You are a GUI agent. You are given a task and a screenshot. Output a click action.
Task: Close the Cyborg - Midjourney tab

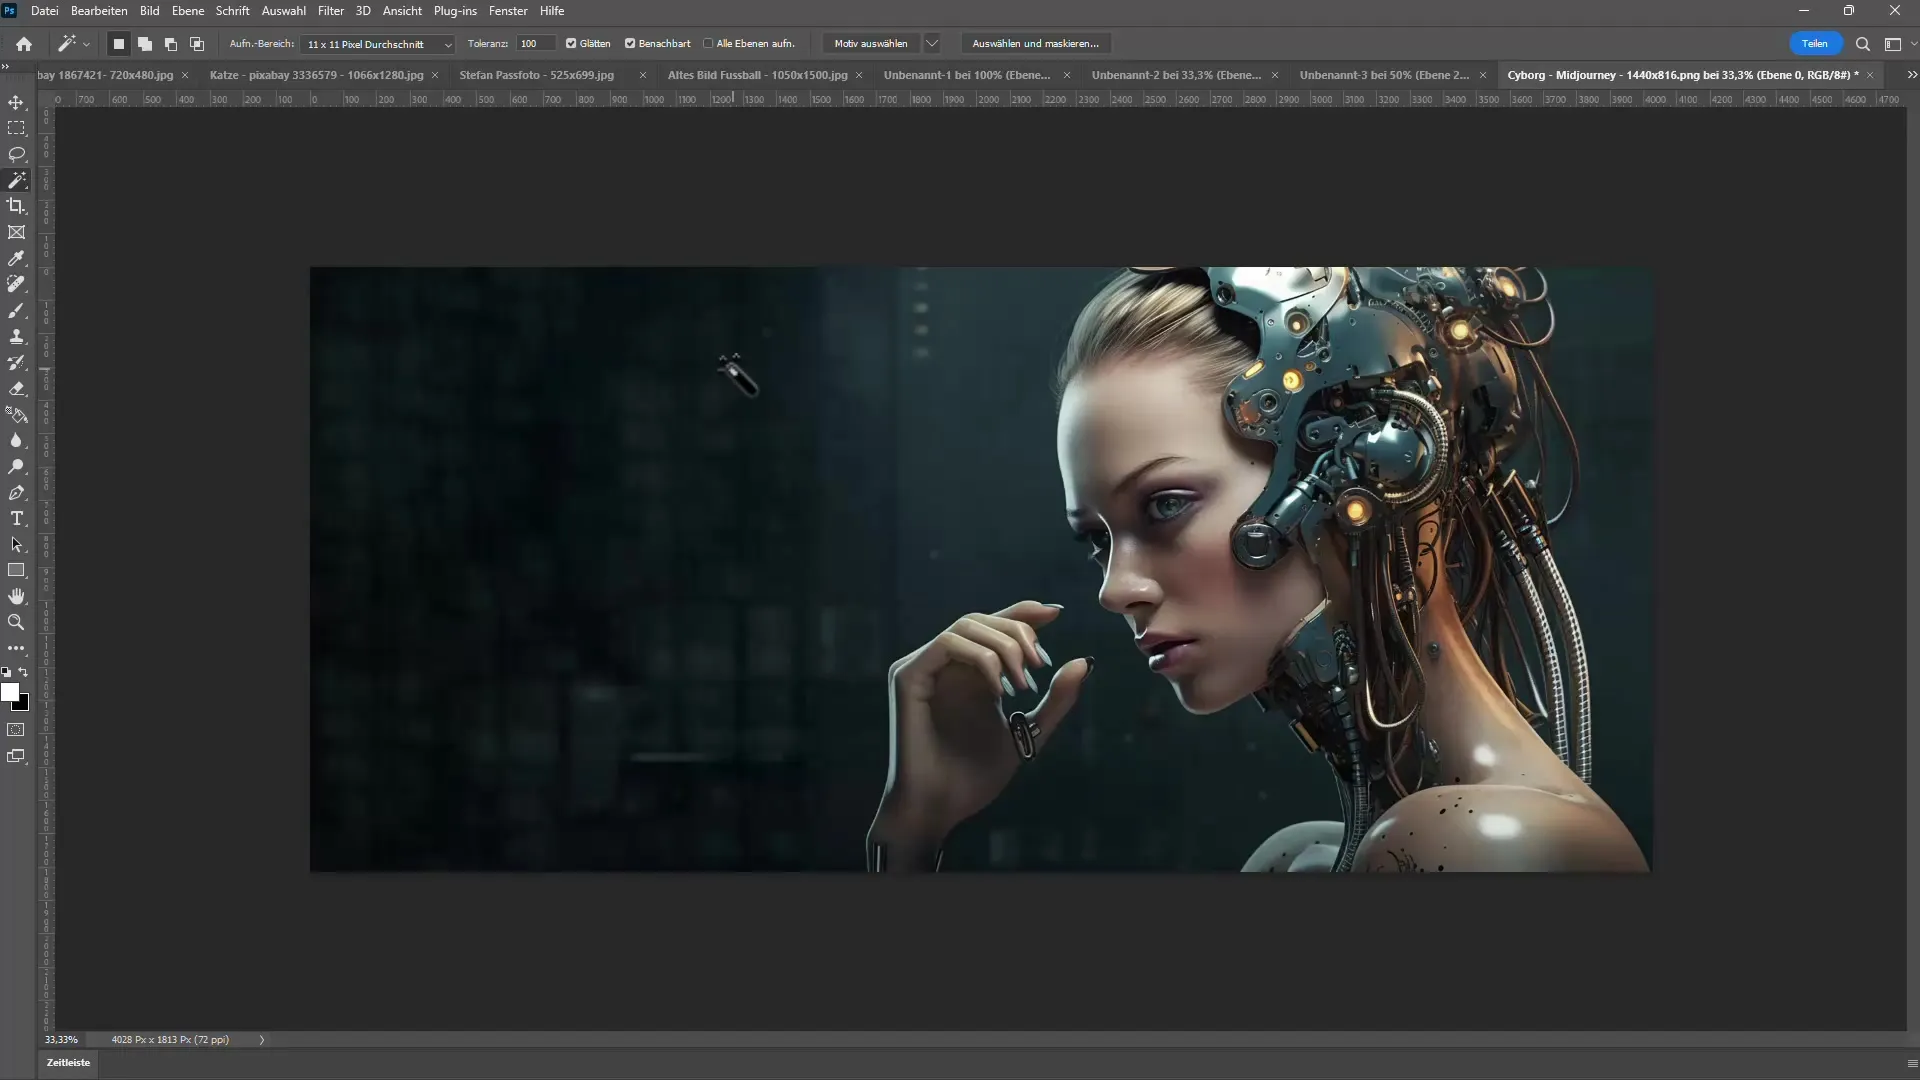click(x=1870, y=75)
